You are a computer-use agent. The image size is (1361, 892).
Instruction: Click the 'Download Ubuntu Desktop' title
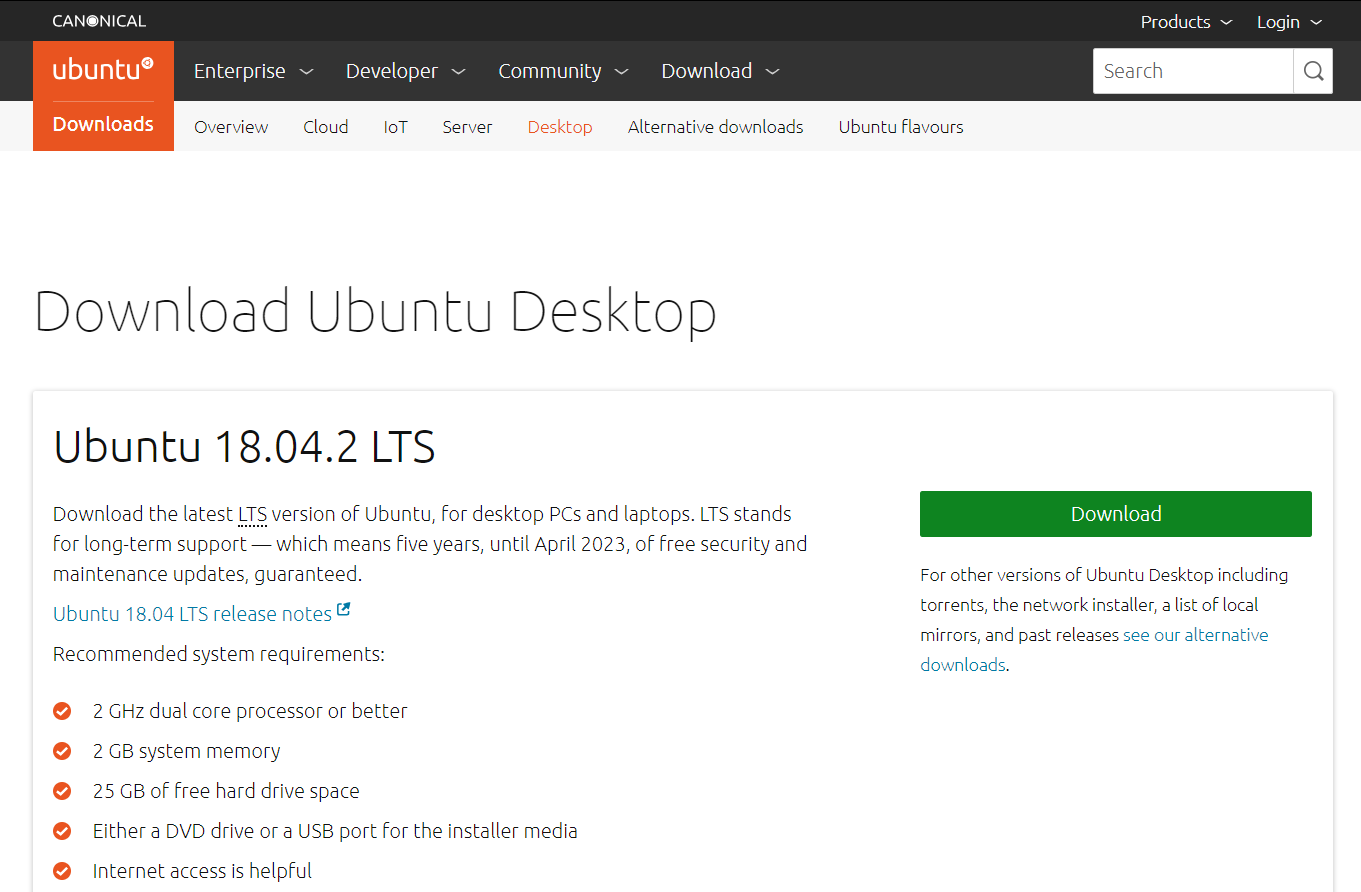tap(375, 311)
